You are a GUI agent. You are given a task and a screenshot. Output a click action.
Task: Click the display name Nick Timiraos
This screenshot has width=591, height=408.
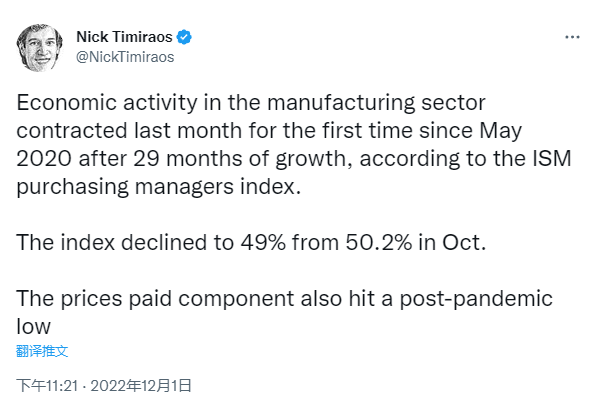(124, 37)
